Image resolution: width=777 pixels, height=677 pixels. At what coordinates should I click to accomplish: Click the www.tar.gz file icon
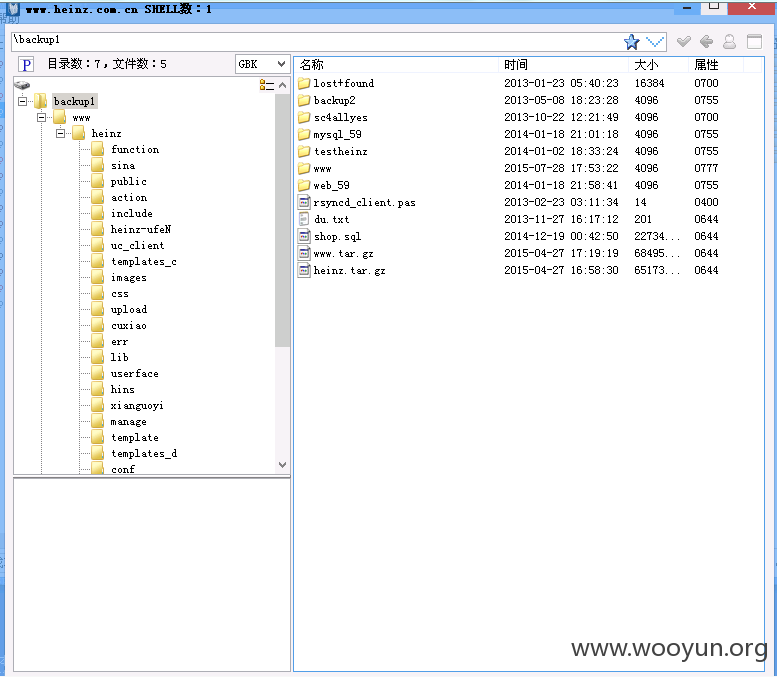304,253
